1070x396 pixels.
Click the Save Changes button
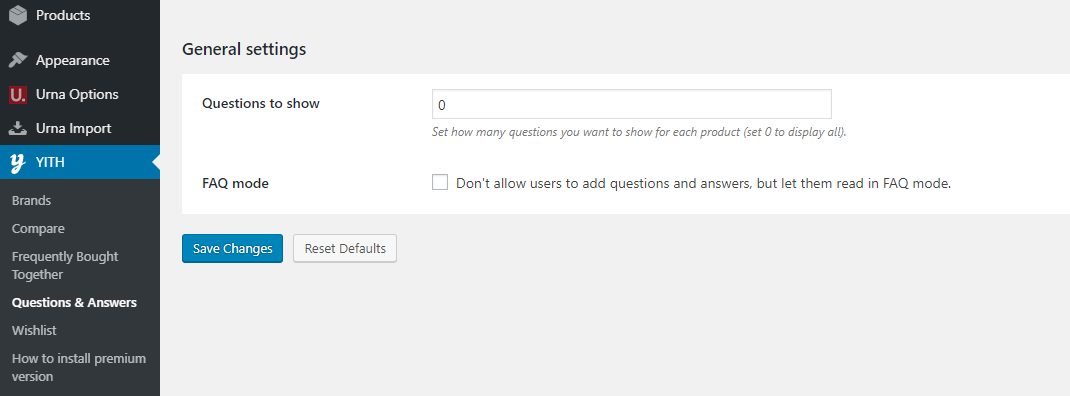point(233,249)
